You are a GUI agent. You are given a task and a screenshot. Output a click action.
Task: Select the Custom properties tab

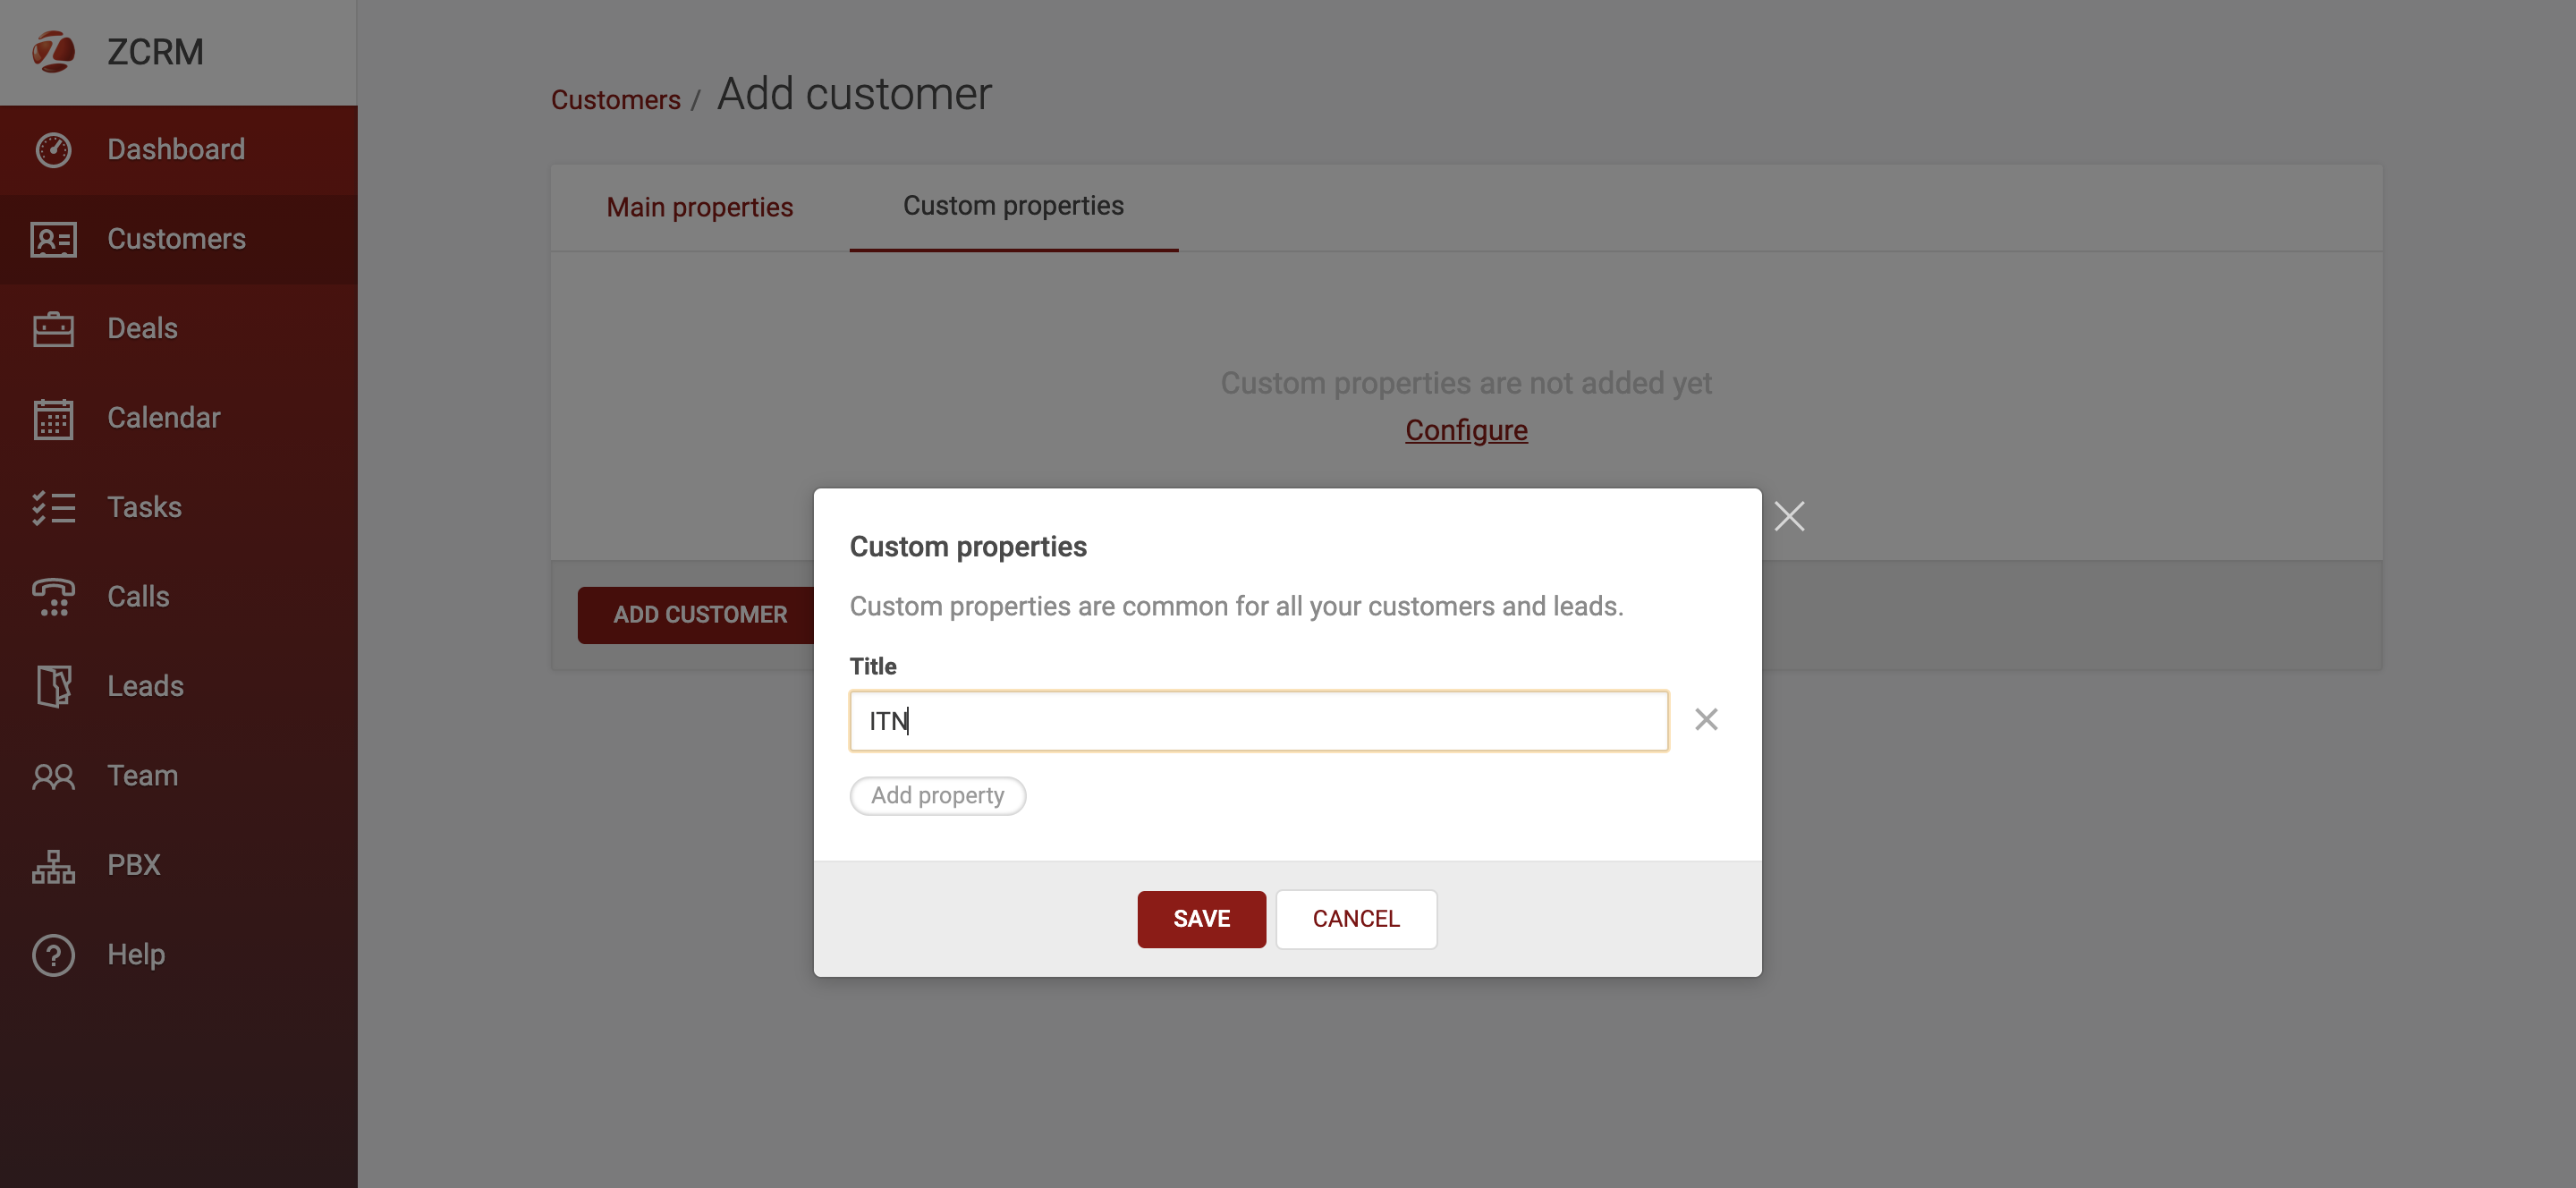[1013, 206]
